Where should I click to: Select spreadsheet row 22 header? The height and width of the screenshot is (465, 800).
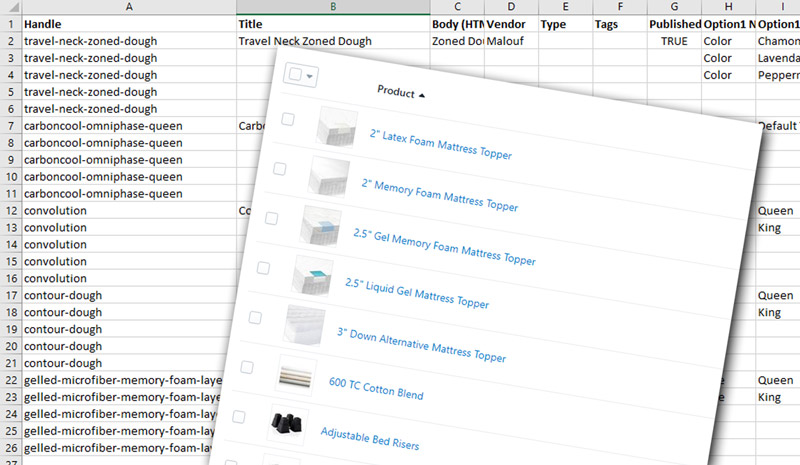pos(11,380)
